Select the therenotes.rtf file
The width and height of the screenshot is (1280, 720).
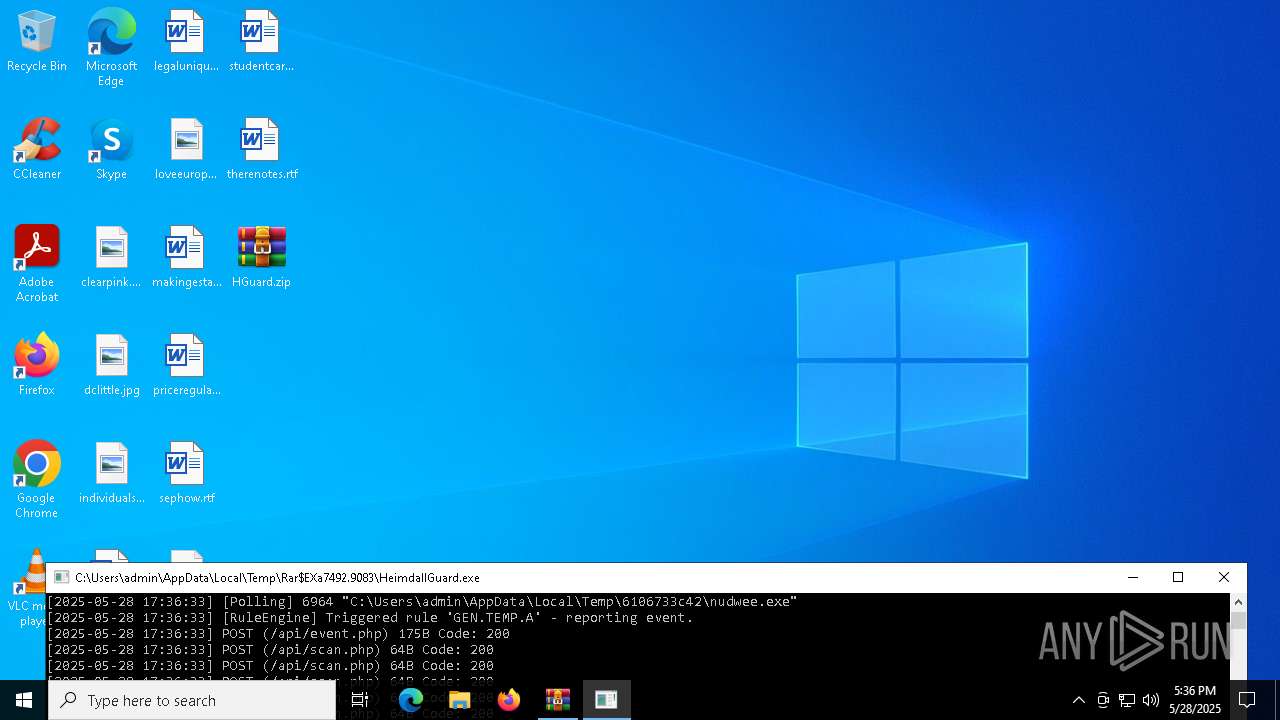[x=261, y=150]
